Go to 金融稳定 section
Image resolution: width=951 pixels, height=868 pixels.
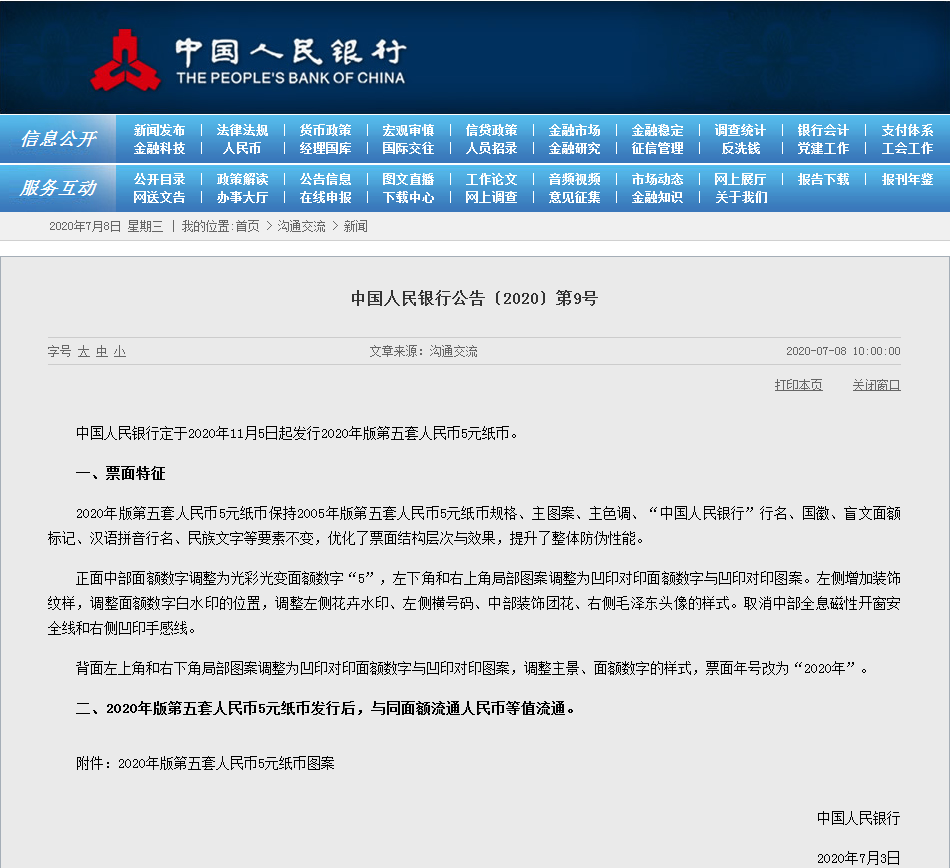point(657,130)
